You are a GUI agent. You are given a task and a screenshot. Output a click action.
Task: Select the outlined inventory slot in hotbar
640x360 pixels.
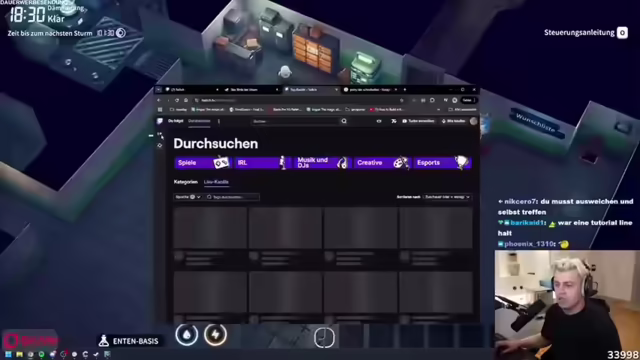click(x=324, y=337)
